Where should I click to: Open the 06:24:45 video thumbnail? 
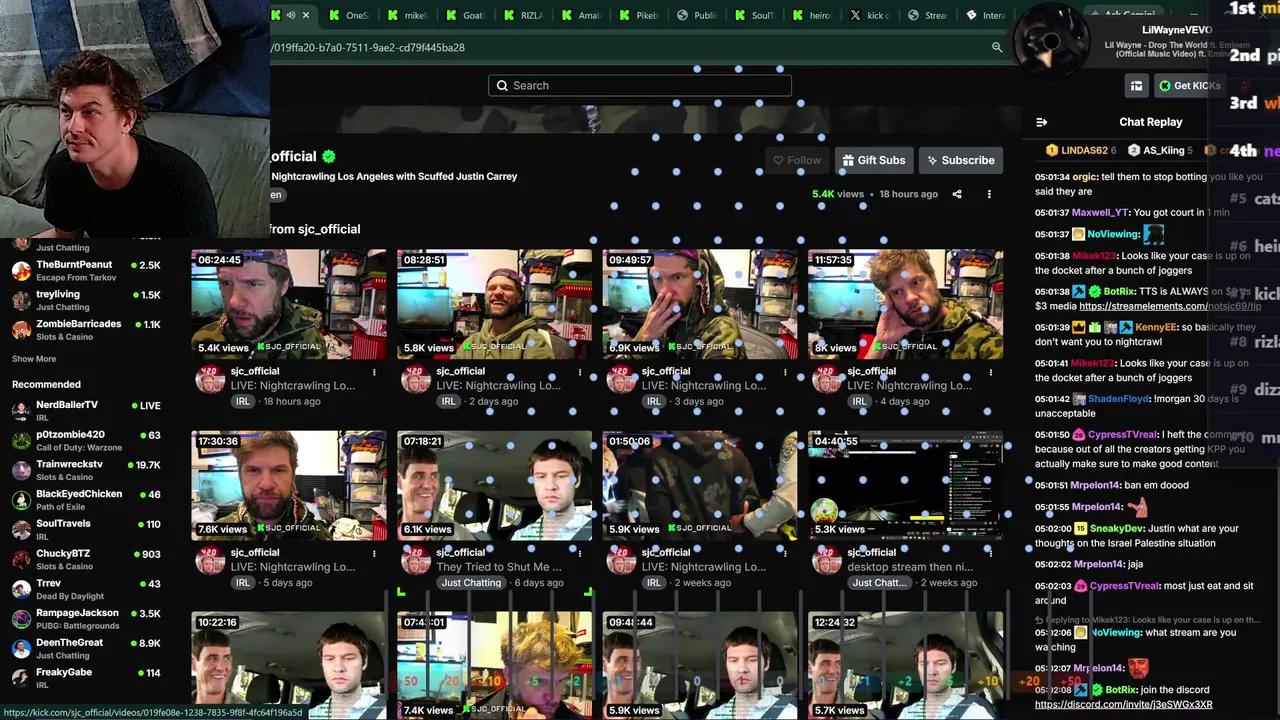[289, 304]
